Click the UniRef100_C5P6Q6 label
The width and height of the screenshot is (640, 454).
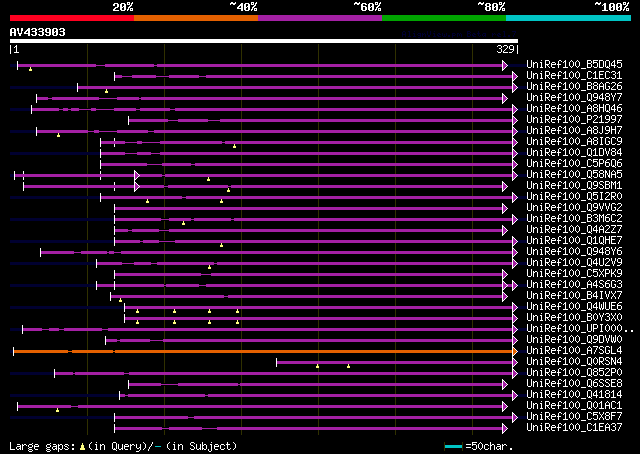click(574, 164)
